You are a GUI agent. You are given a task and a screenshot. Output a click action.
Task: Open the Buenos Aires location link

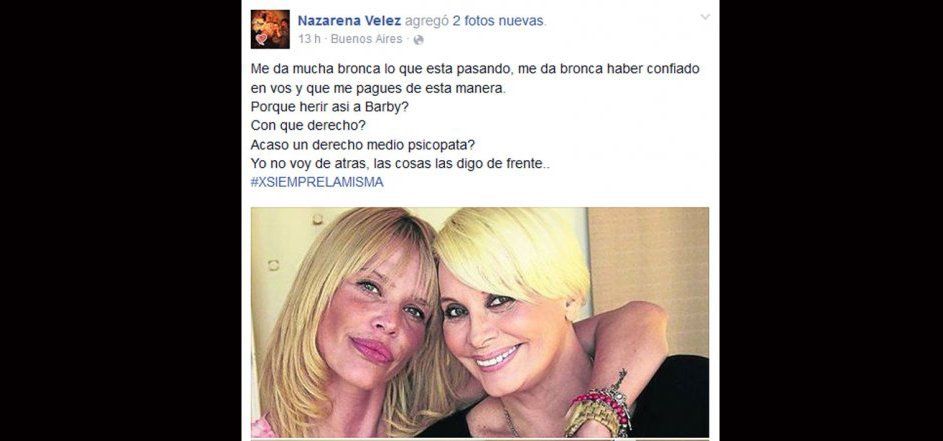[366, 40]
